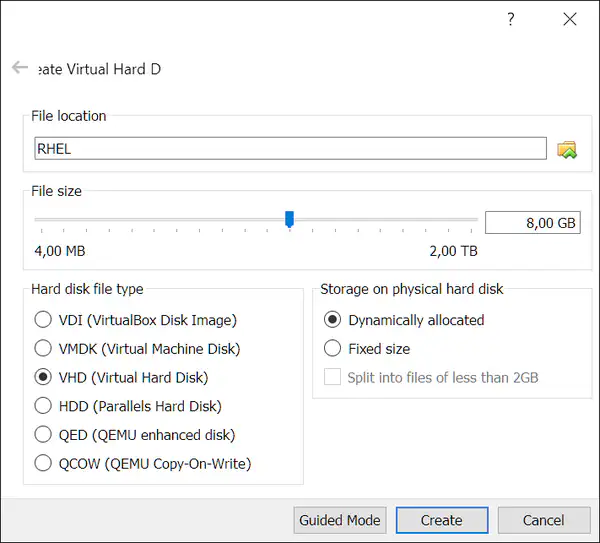Switch to Guided Mode
Viewport: 600px width, 543px height.
[340, 520]
